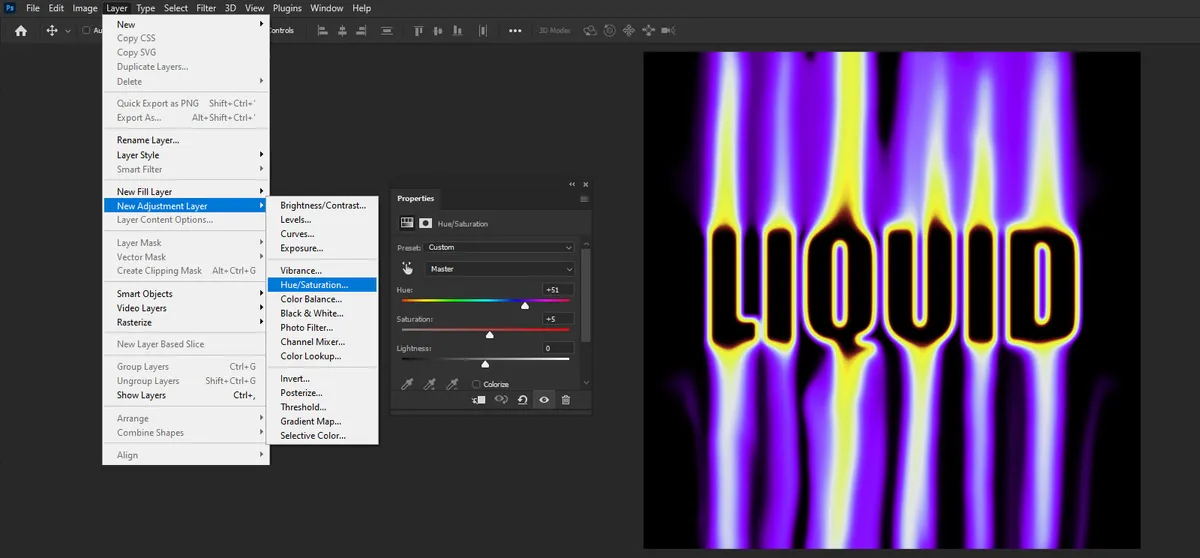Click align right edges icon
Screen dimensions: 1200x558
coord(361,31)
